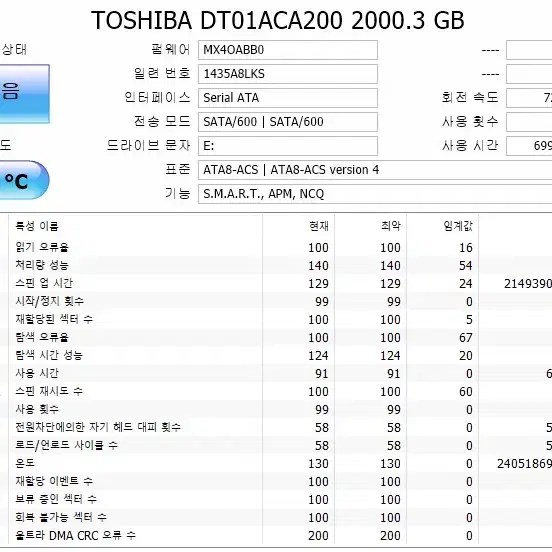Click threshold 16 in 읽기 오류율 row
Image resolution: width=552 pixels, height=552 pixels.
click(x=466, y=248)
